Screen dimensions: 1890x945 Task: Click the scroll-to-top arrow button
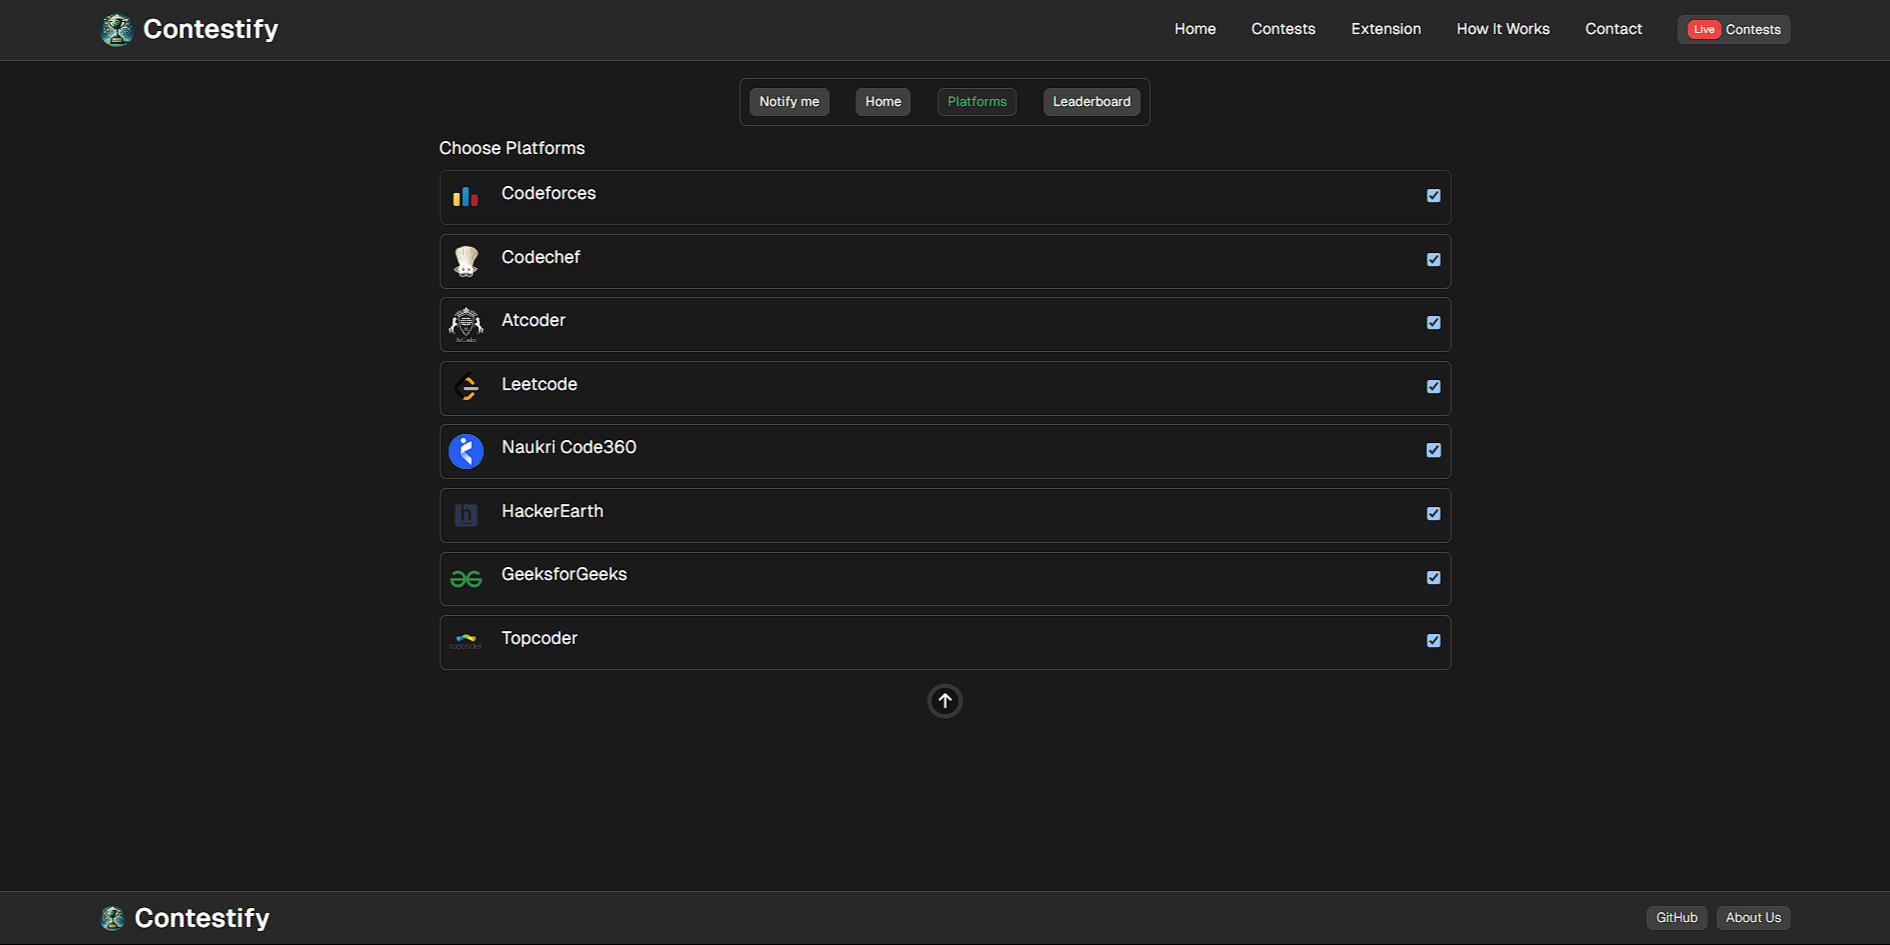(x=944, y=700)
